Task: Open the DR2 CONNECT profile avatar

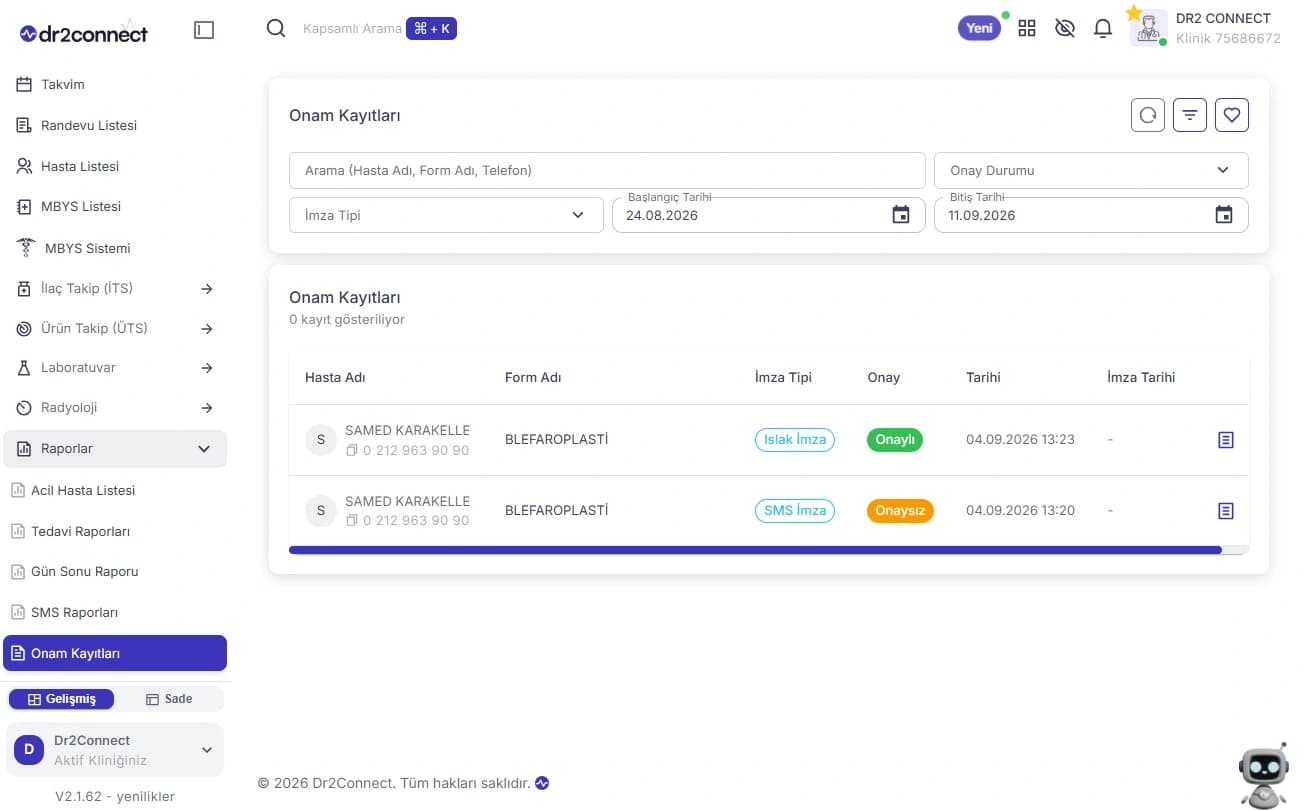Action: [1149, 28]
